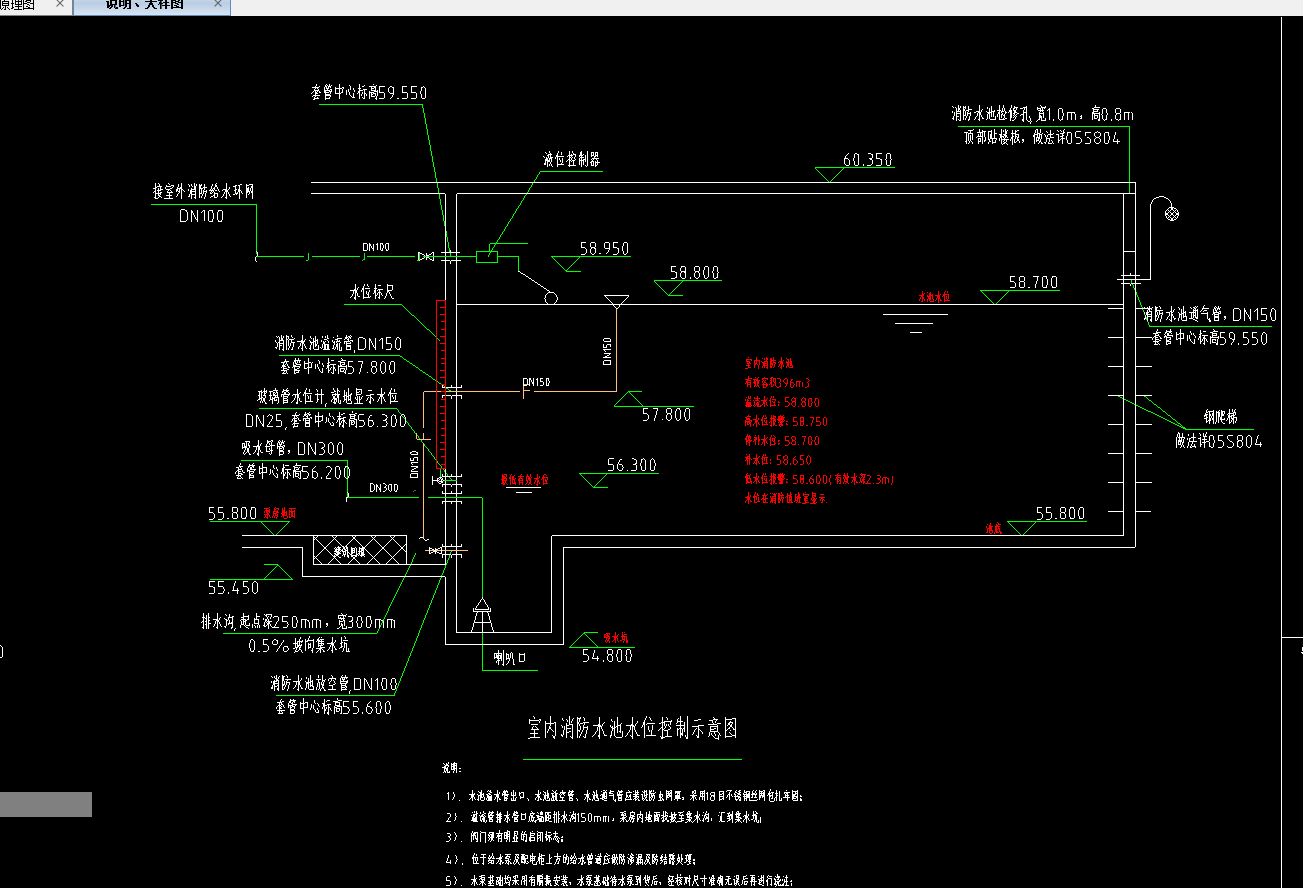Image resolution: width=1303 pixels, height=888 pixels.
Task: Select the 液位控制器 label
Action: tap(571, 159)
